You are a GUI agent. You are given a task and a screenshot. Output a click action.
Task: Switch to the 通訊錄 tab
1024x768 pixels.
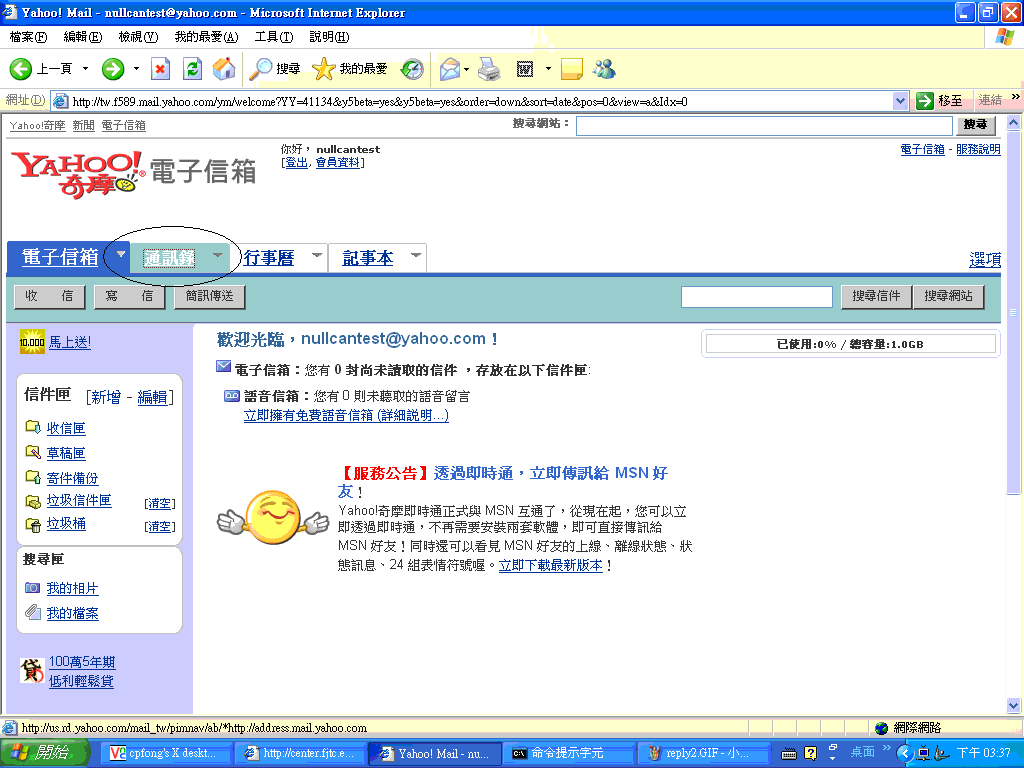pyautogui.click(x=169, y=258)
